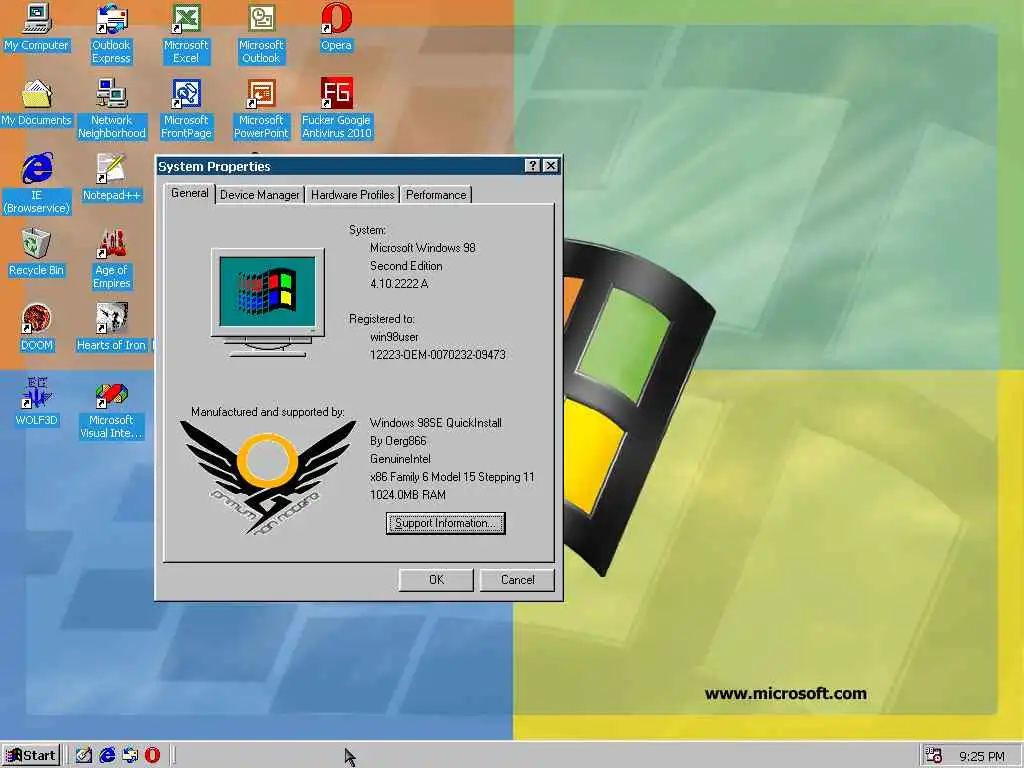Click the 'Second Edition' text line

(406, 266)
